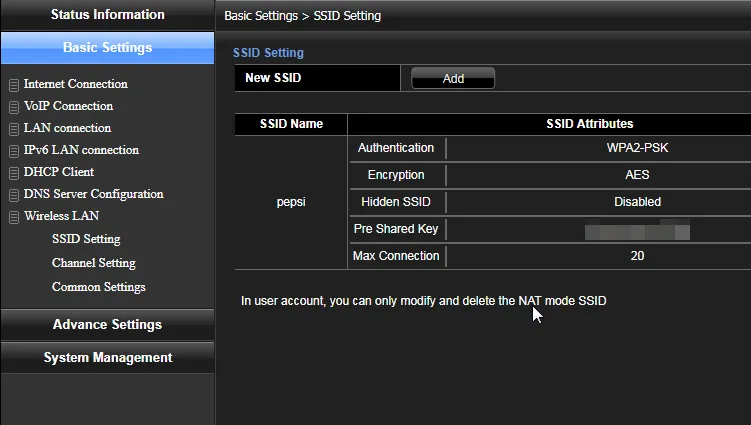Collapse the Basic Settings section
Image resolution: width=751 pixels, height=425 pixels.
click(x=107, y=48)
